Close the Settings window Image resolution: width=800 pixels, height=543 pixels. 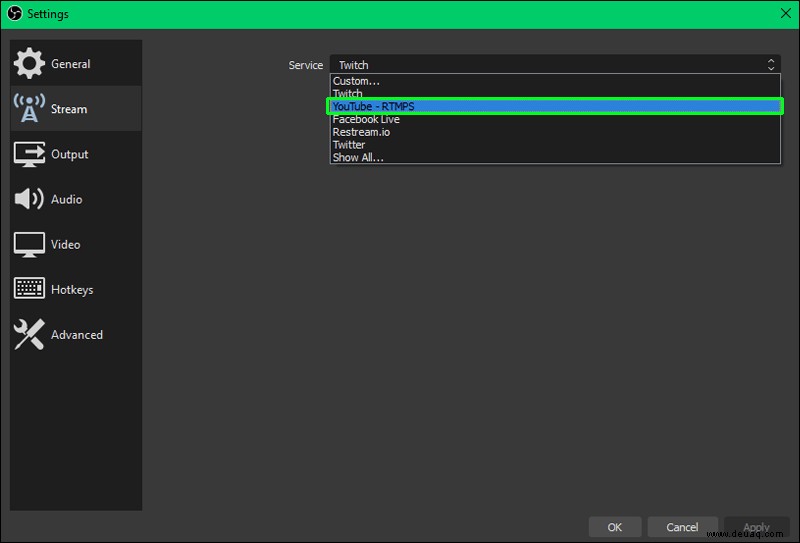[786, 13]
